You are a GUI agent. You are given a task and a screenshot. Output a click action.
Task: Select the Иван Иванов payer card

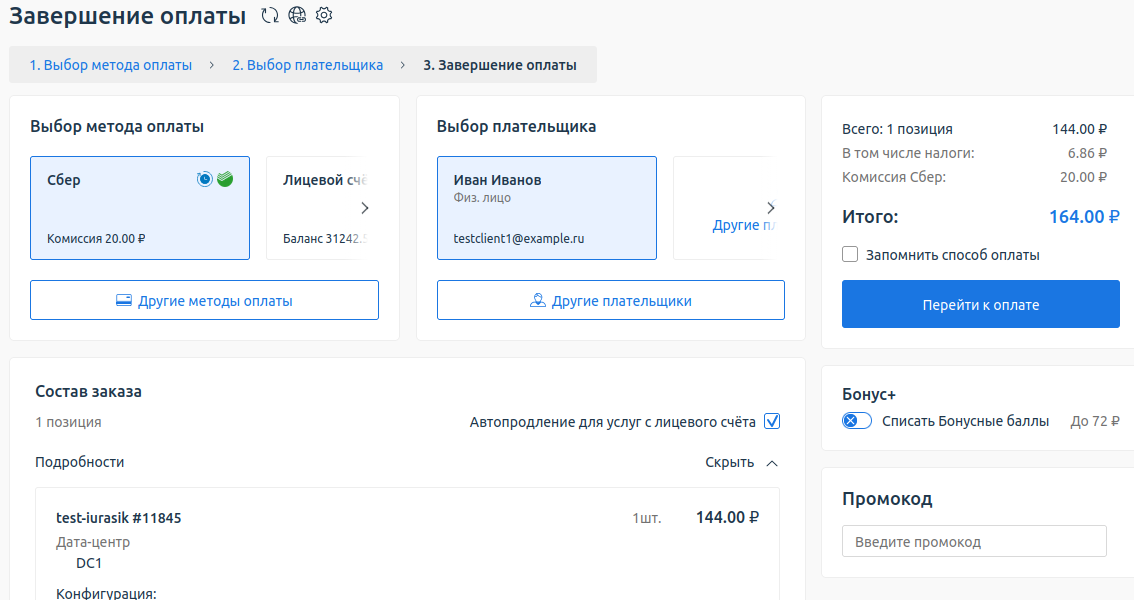point(546,208)
